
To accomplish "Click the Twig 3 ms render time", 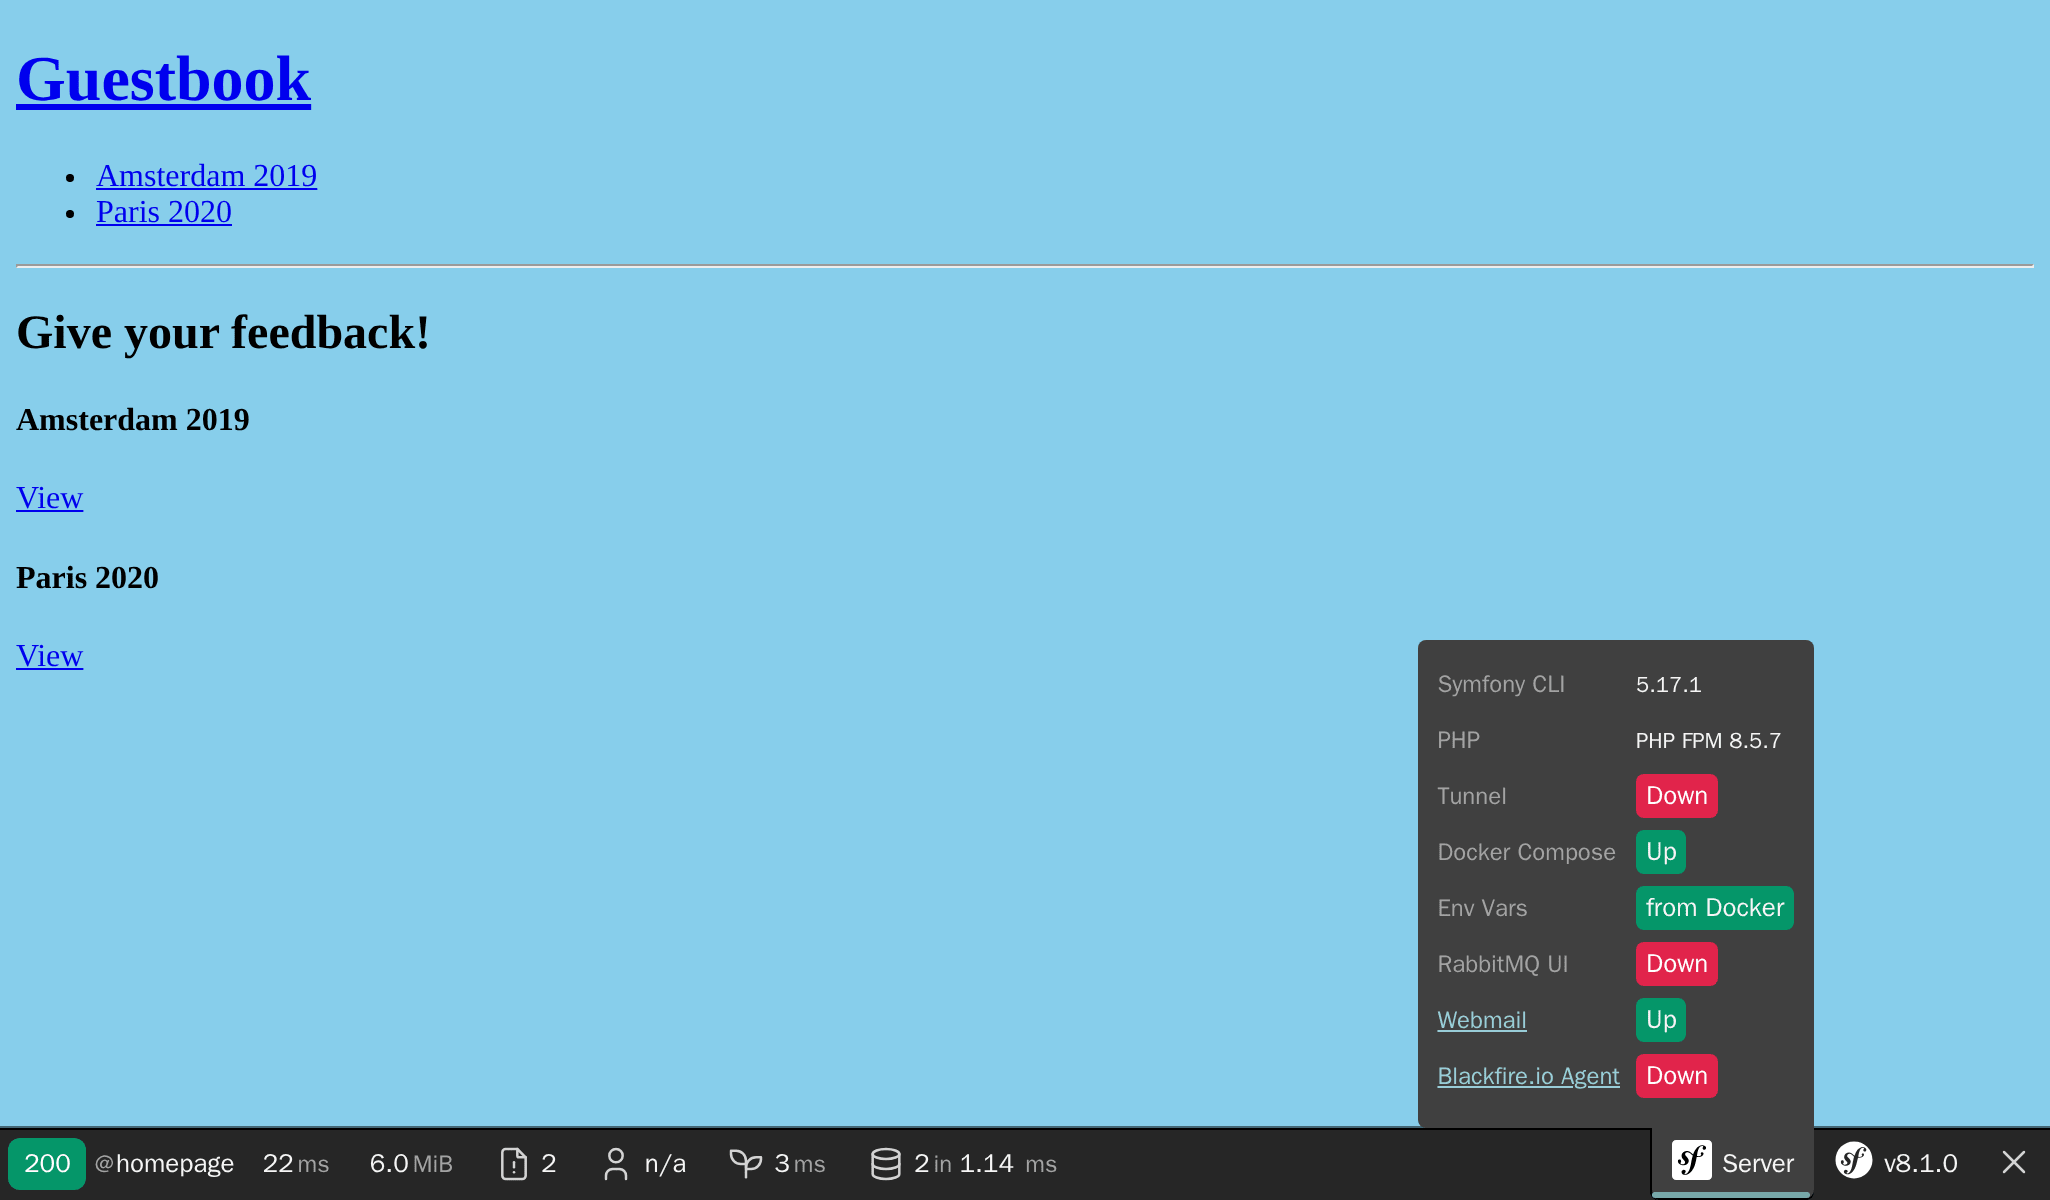I will click(x=800, y=1164).
